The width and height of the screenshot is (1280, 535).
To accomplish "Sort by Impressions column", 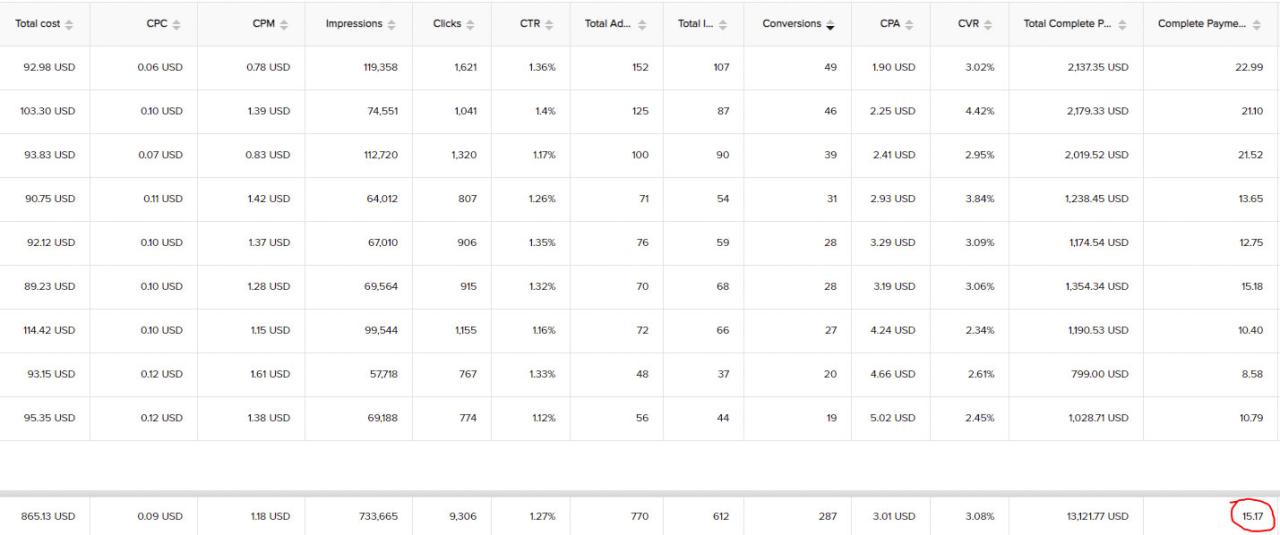I will click(391, 23).
